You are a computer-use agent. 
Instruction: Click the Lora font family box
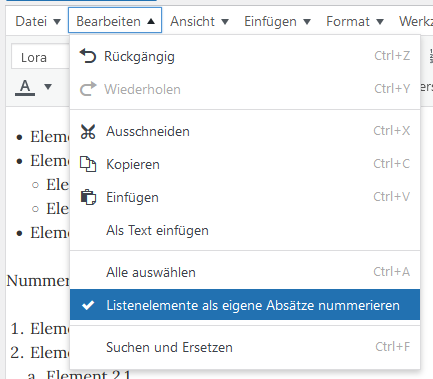coord(41,57)
